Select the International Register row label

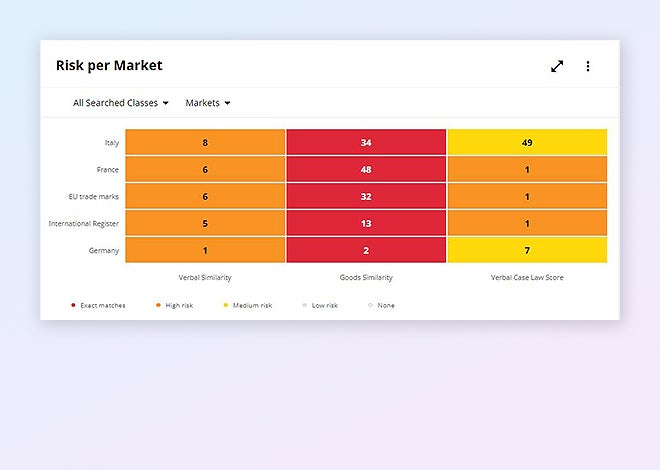[84, 223]
